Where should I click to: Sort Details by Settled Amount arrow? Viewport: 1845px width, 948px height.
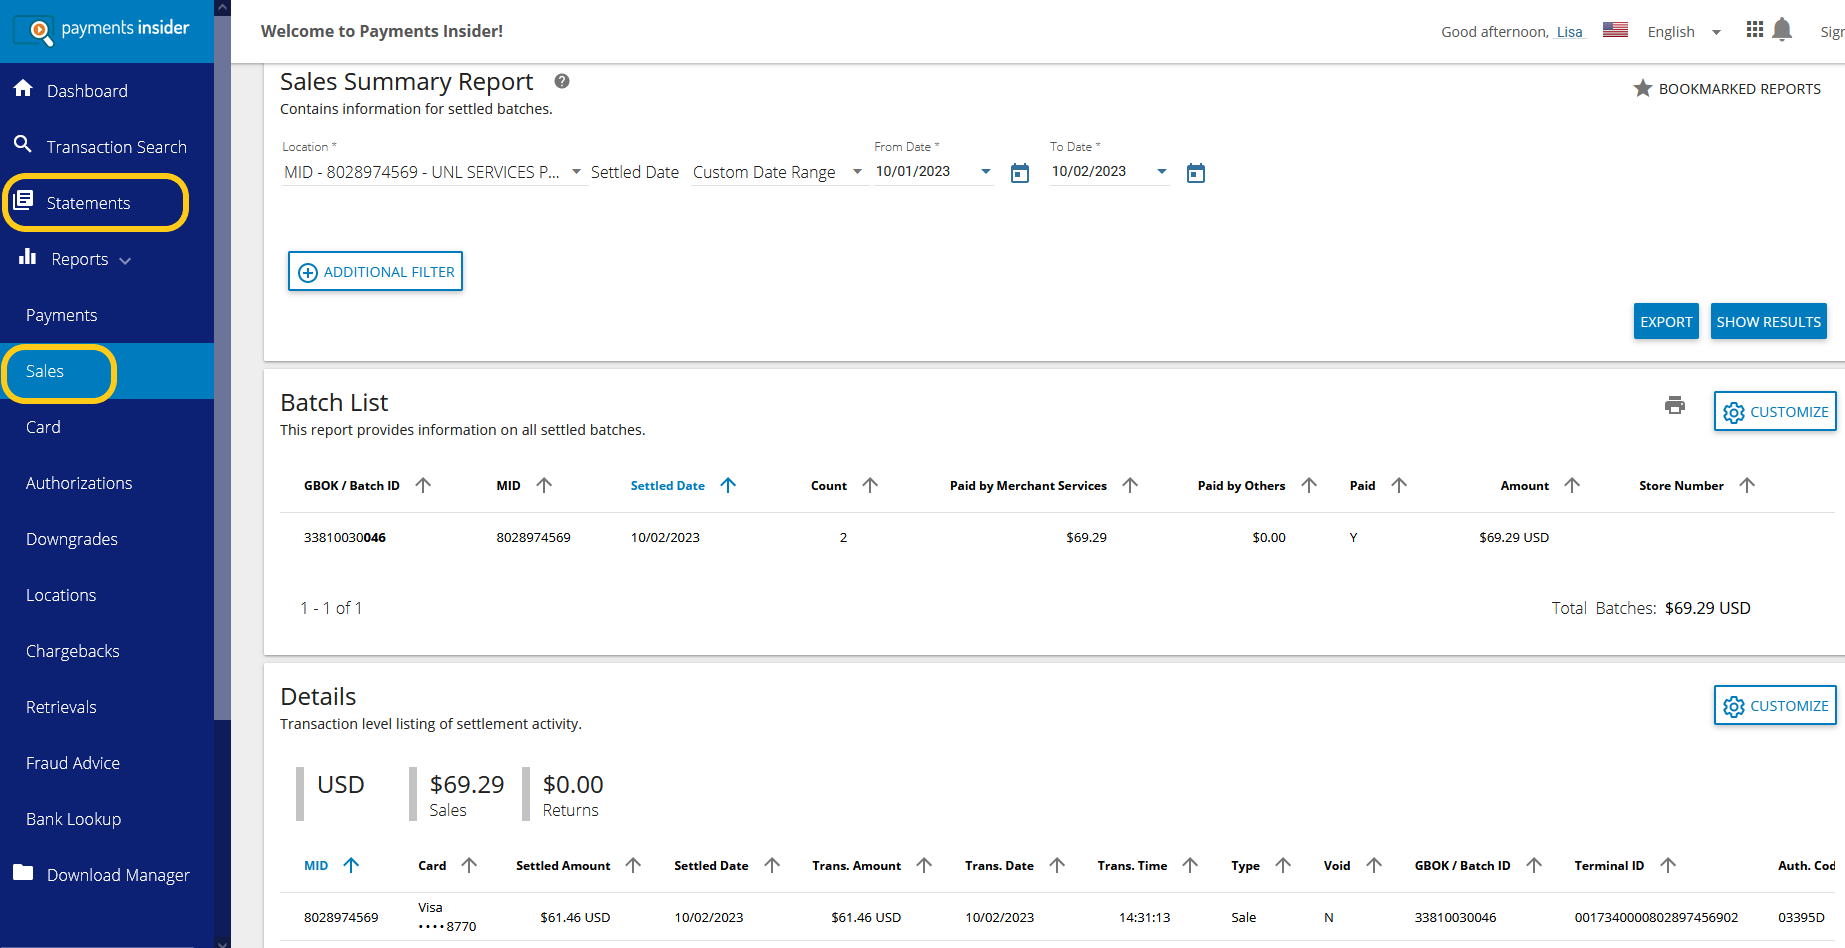coord(633,865)
